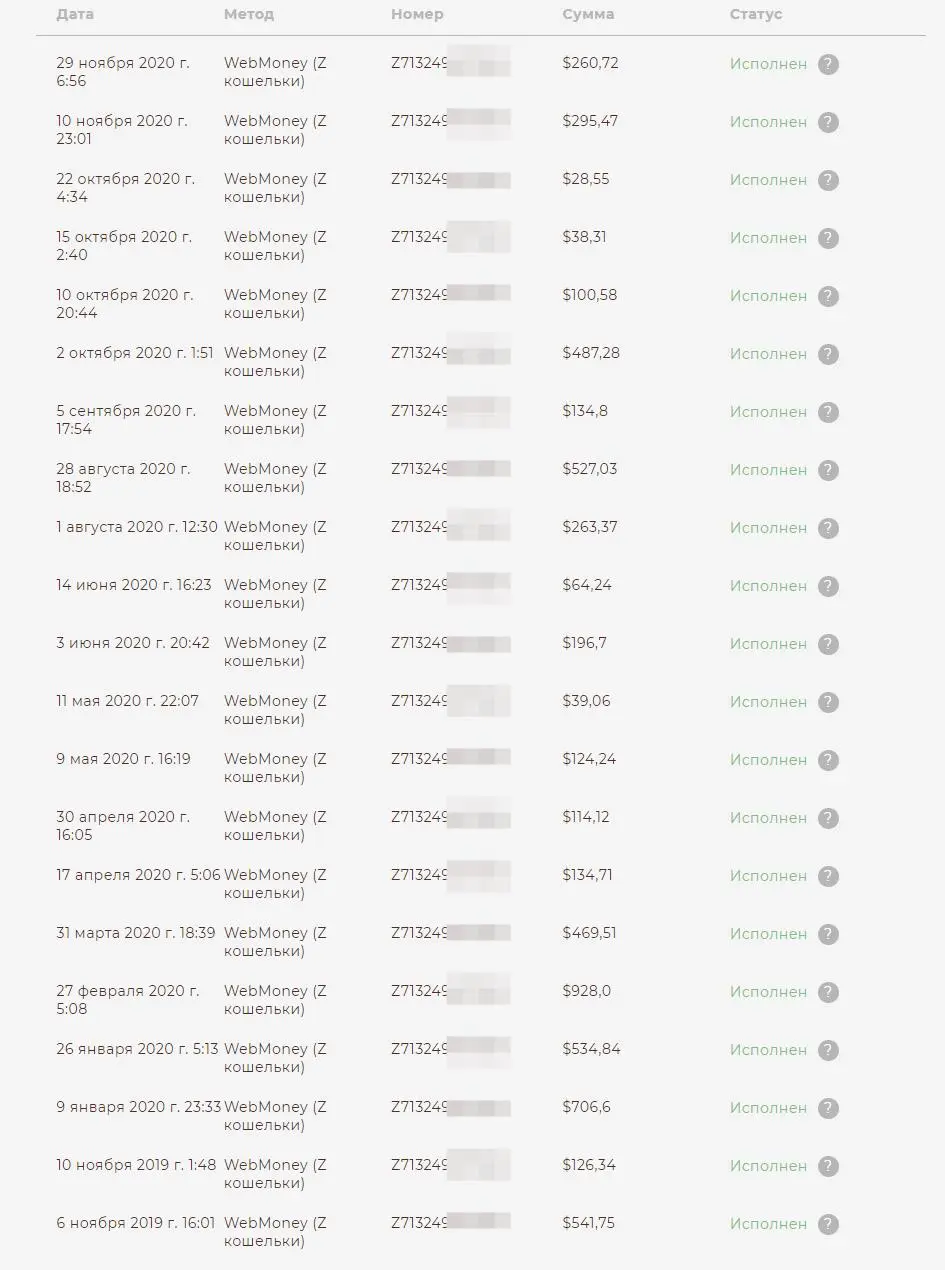Click help icon for $64,24 payout

[x=828, y=587]
